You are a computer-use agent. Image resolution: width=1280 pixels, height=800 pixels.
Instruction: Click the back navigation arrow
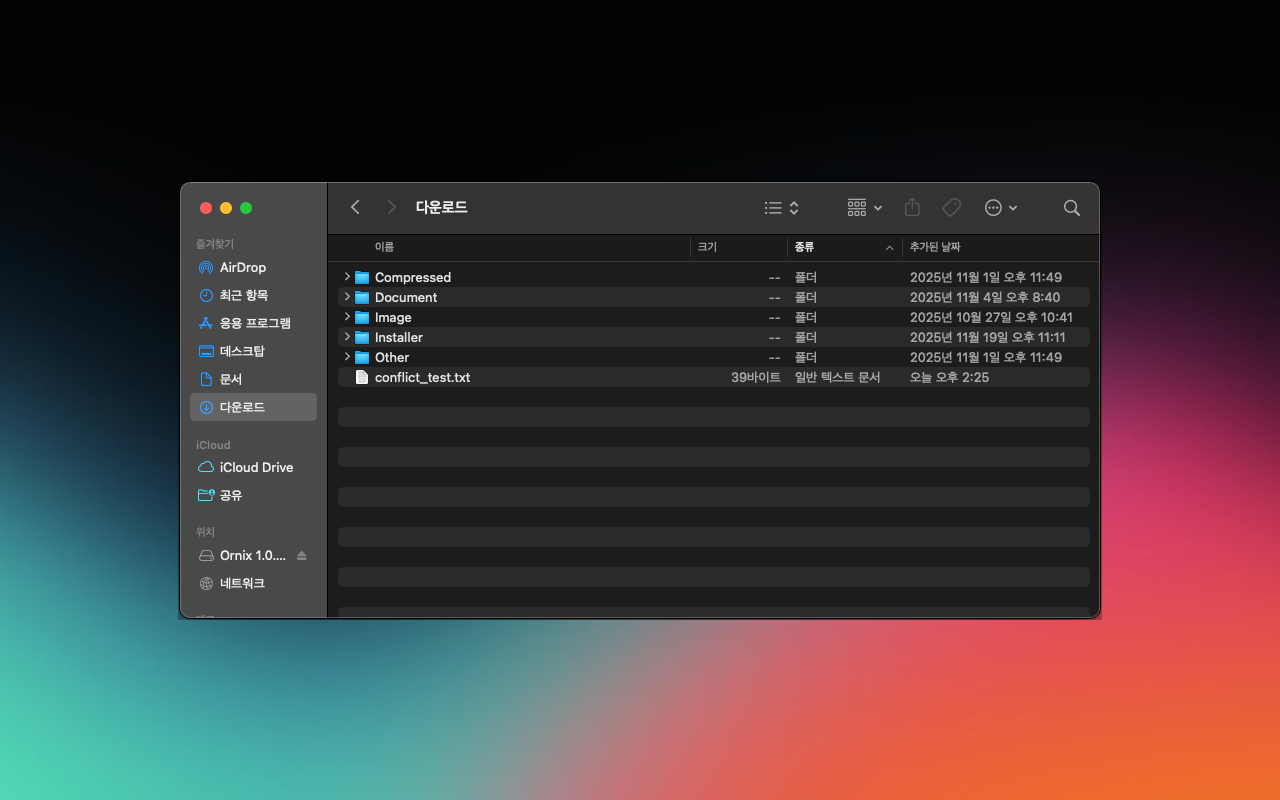(355, 207)
